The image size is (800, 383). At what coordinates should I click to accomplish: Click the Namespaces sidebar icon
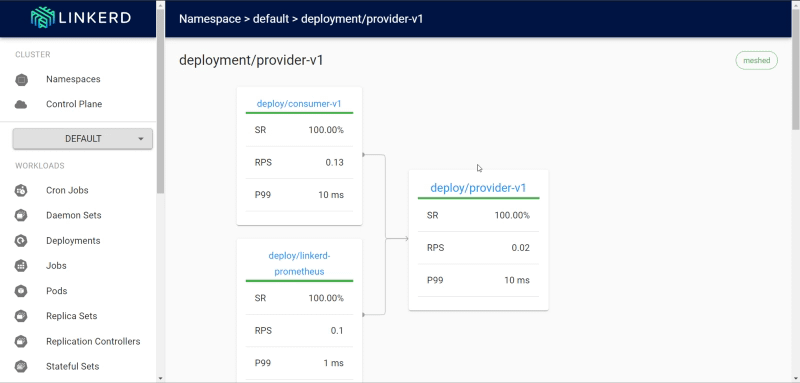pyautogui.click(x=21, y=80)
